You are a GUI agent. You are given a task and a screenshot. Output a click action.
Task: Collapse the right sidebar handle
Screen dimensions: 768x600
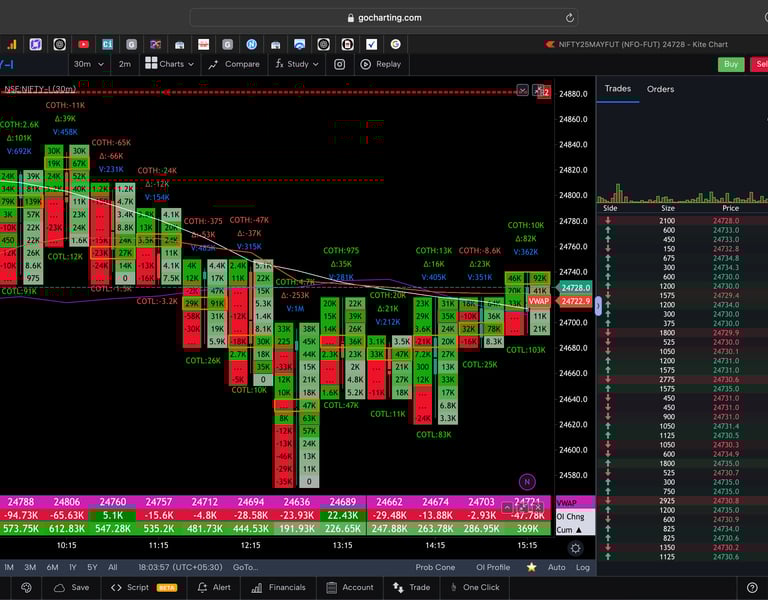coord(598,307)
